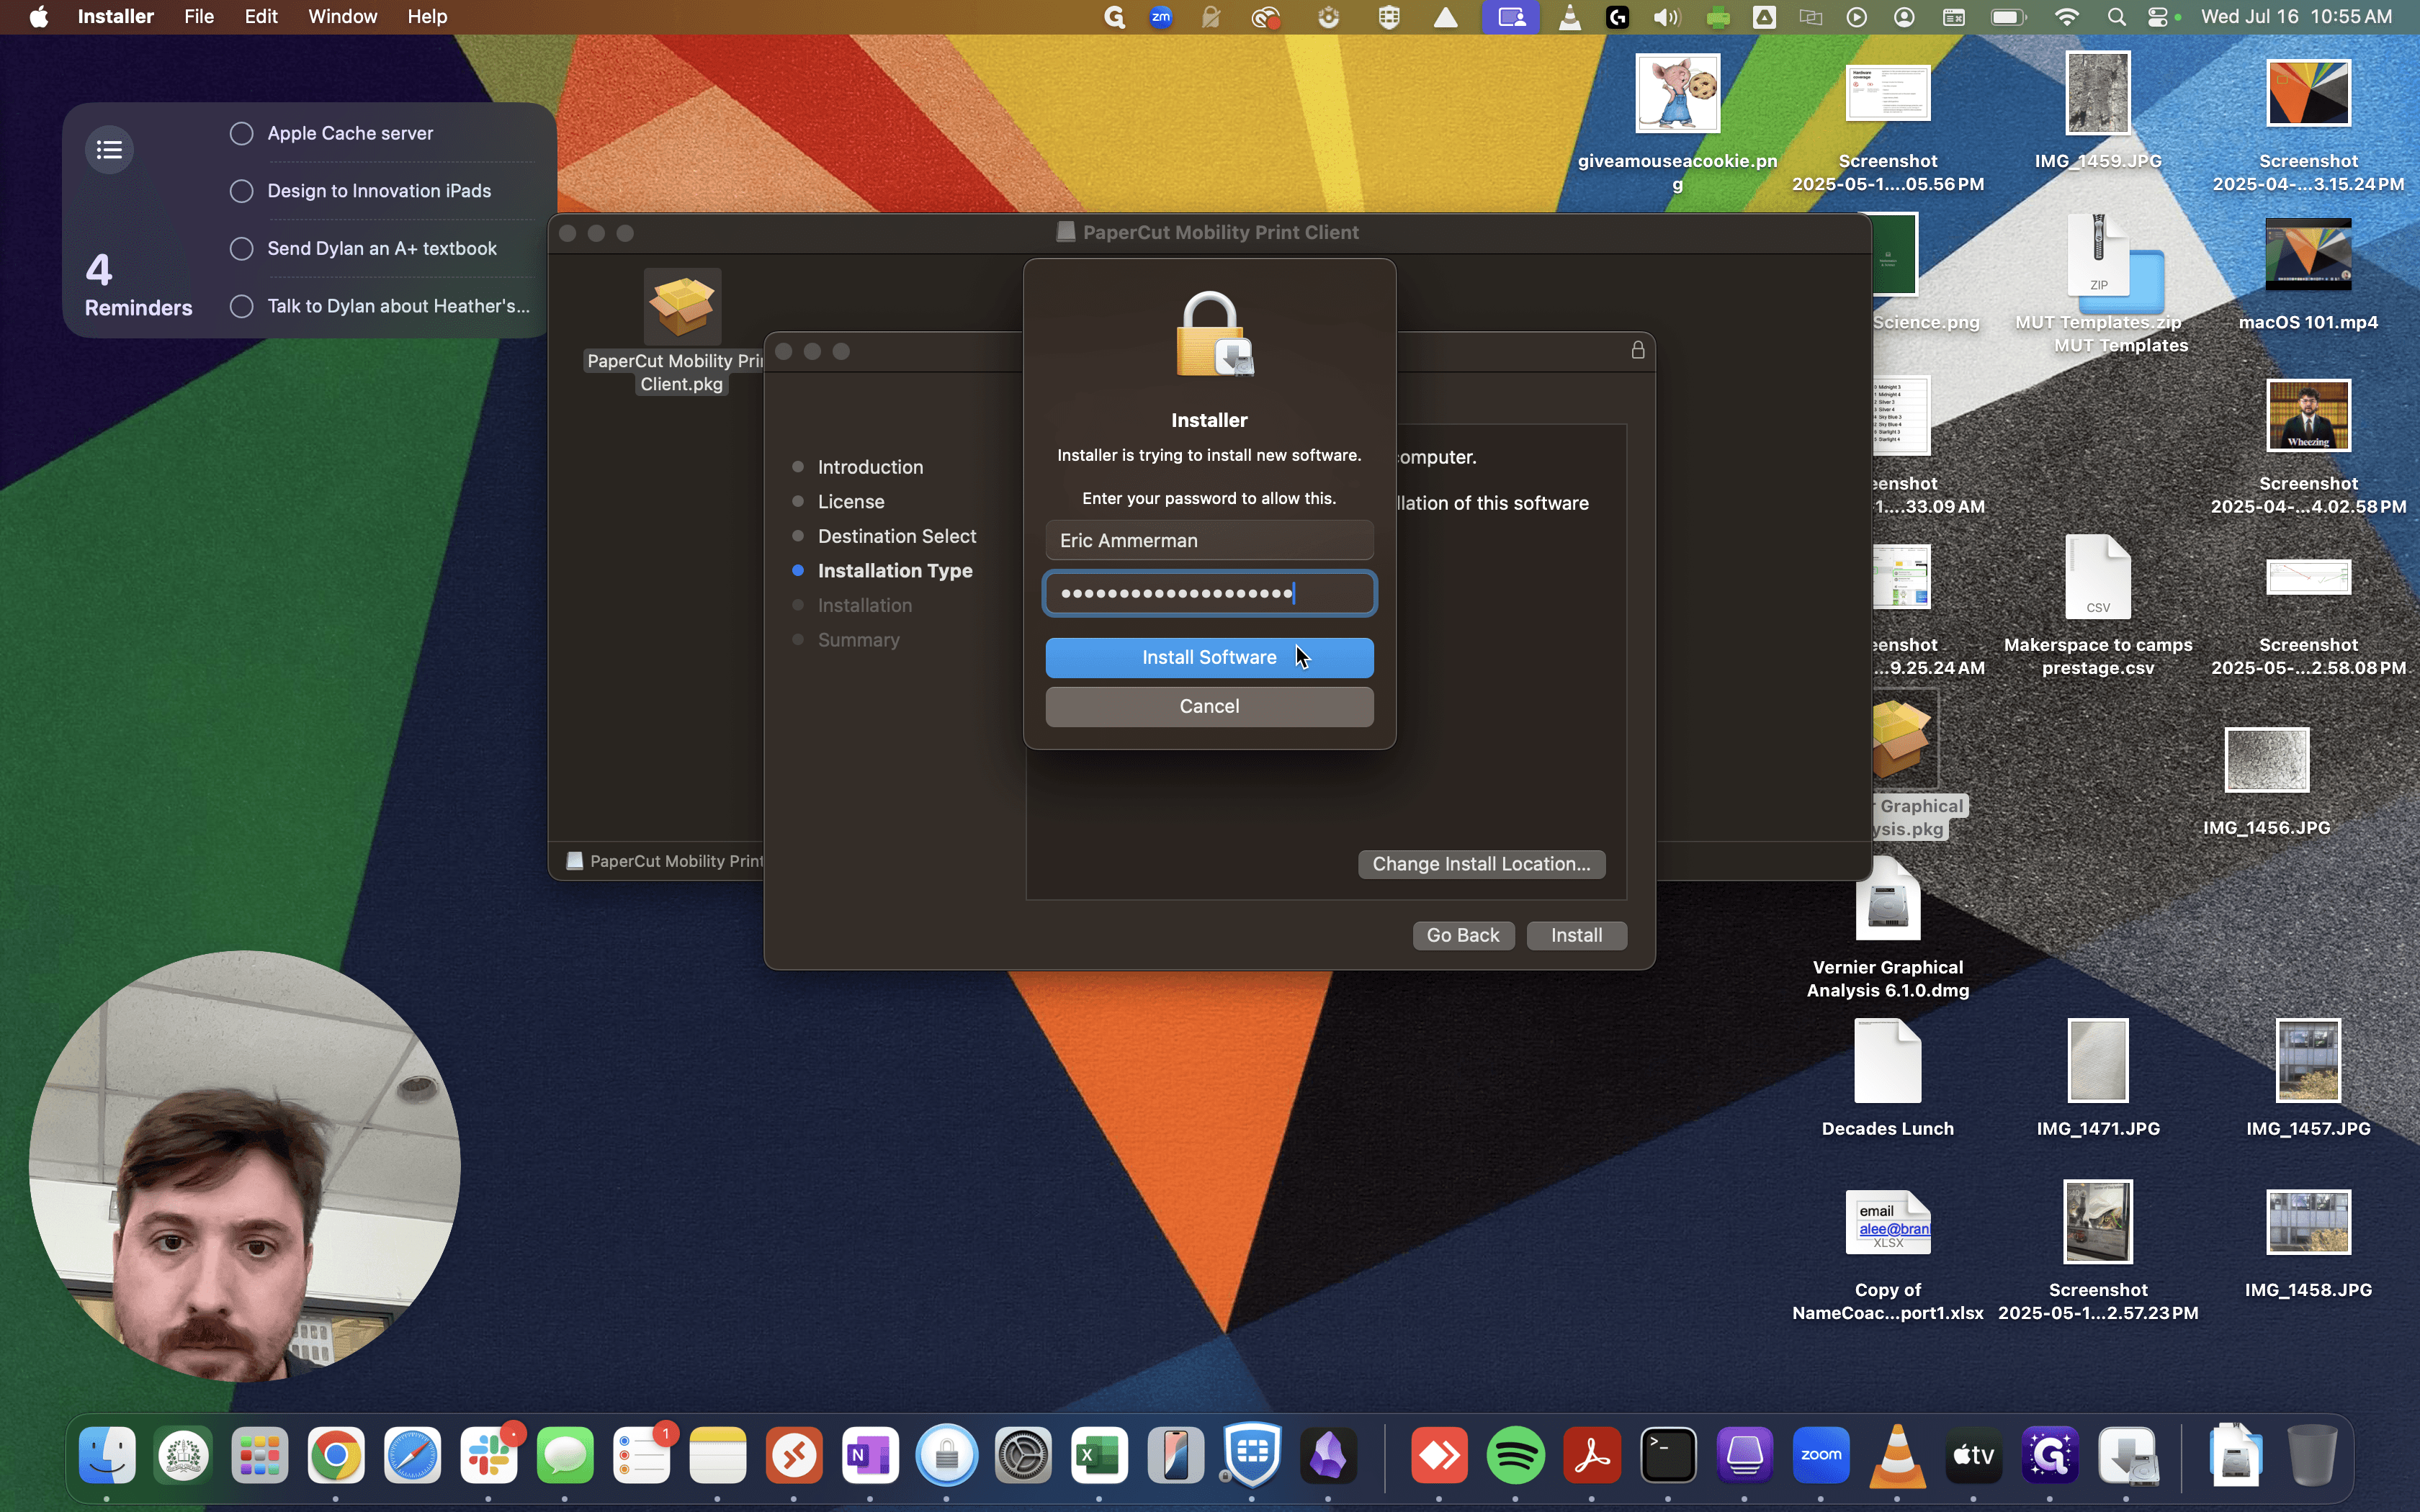Open the Edit menu
Viewport: 2420px width, 1512px height.
pos(261,17)
